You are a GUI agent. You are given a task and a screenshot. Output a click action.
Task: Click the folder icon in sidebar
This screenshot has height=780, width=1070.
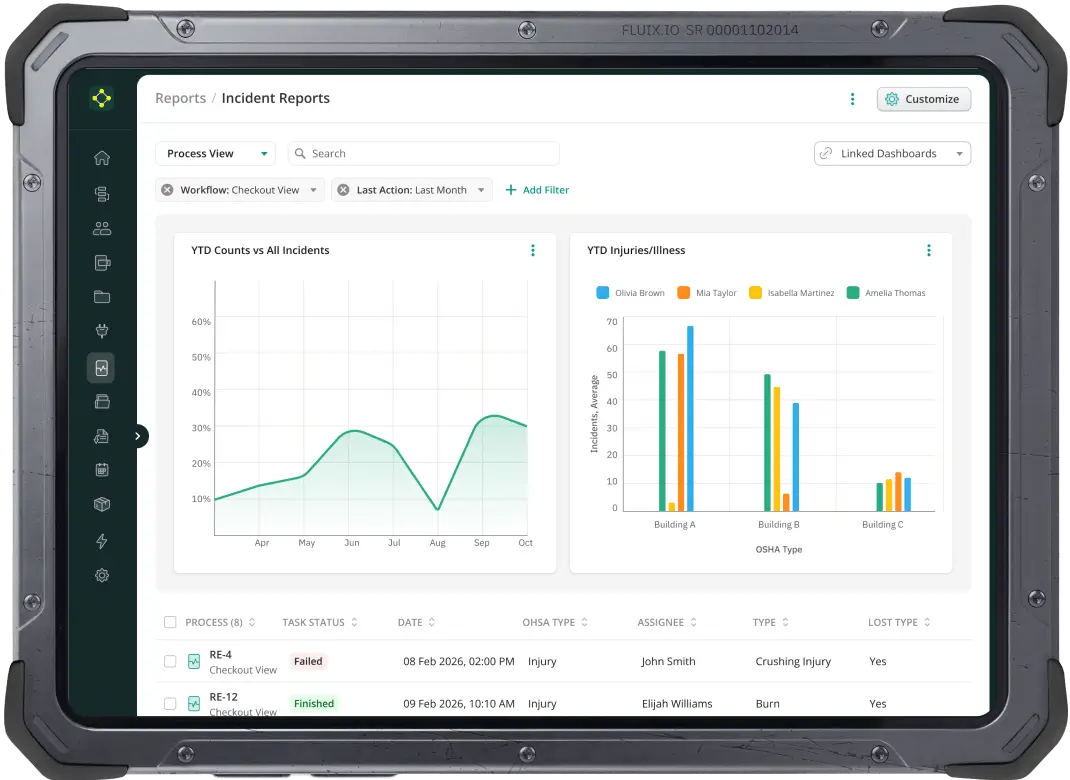(x=101, y=297)
